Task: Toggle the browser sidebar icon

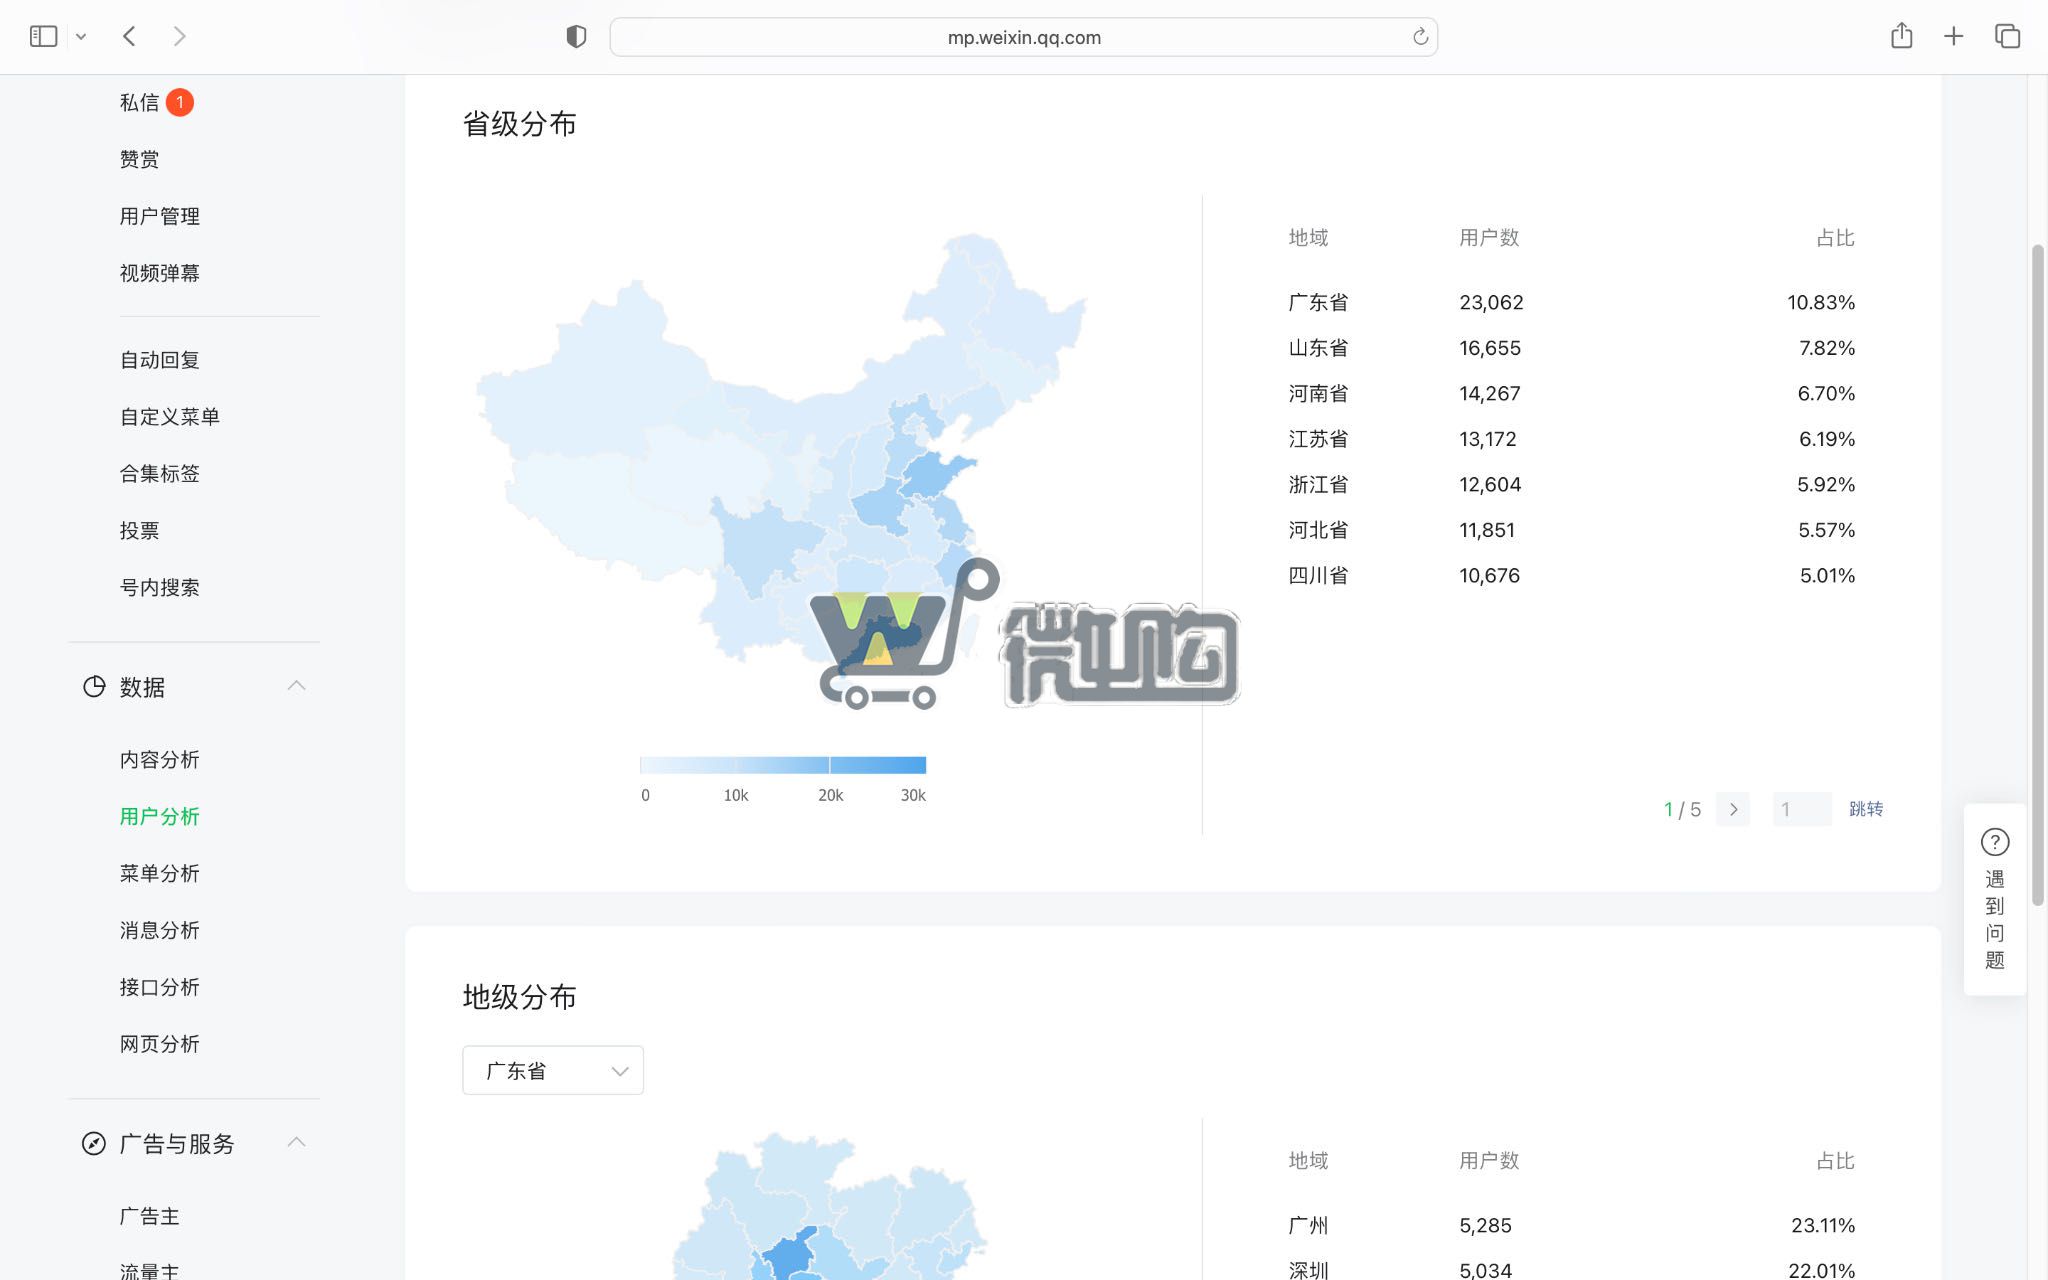Action: pos(42,34)
